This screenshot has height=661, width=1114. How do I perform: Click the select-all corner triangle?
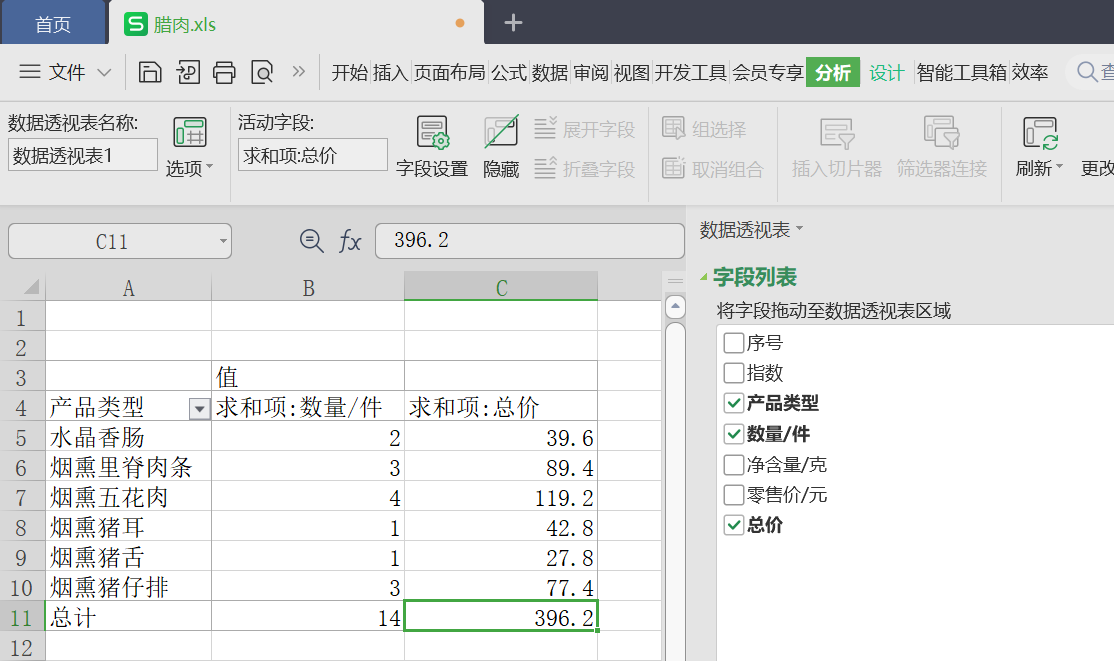(x=31, y=287)
